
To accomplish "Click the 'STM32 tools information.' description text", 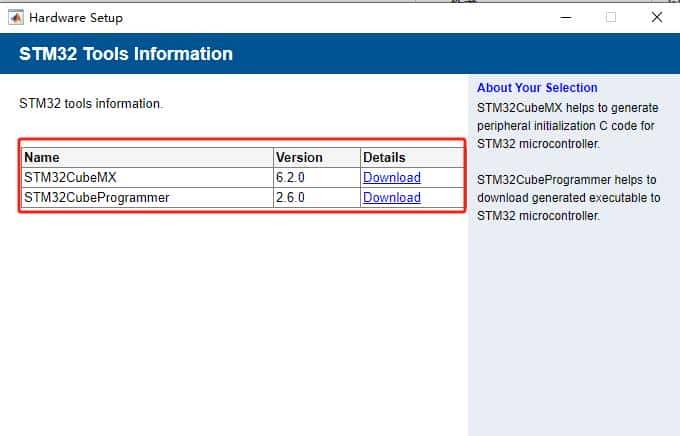I will [x=91, y=103].
